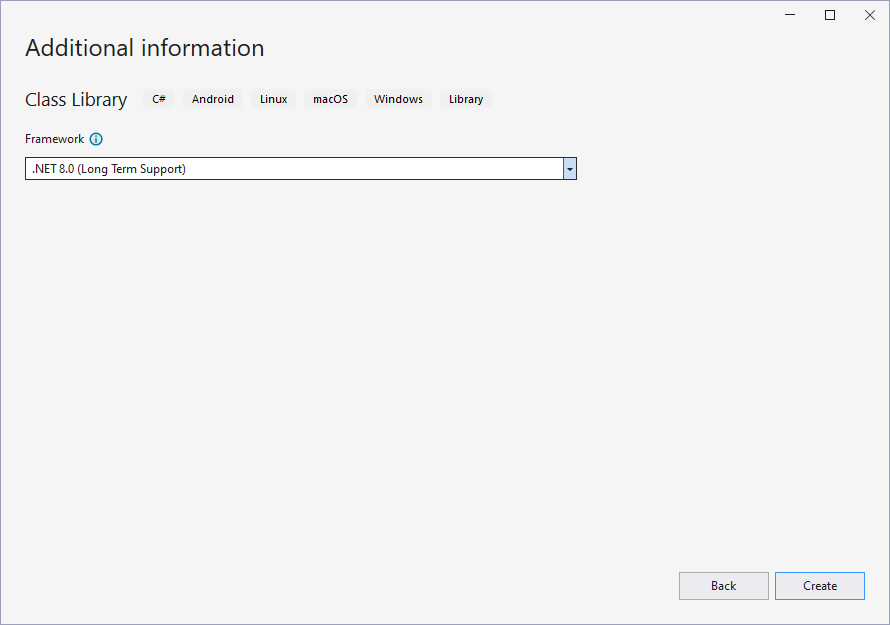Viewport: 890px width, 625px height.
Task: Click the Linux tag
Action: click(274, 99)
